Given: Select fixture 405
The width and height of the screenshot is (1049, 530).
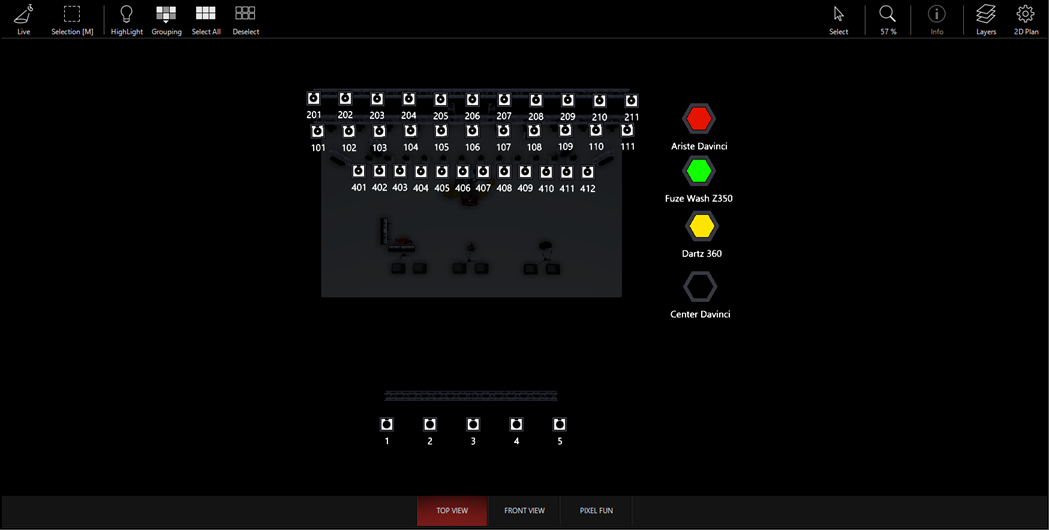Looking at the screenshot, I should [x=442, y=172].
